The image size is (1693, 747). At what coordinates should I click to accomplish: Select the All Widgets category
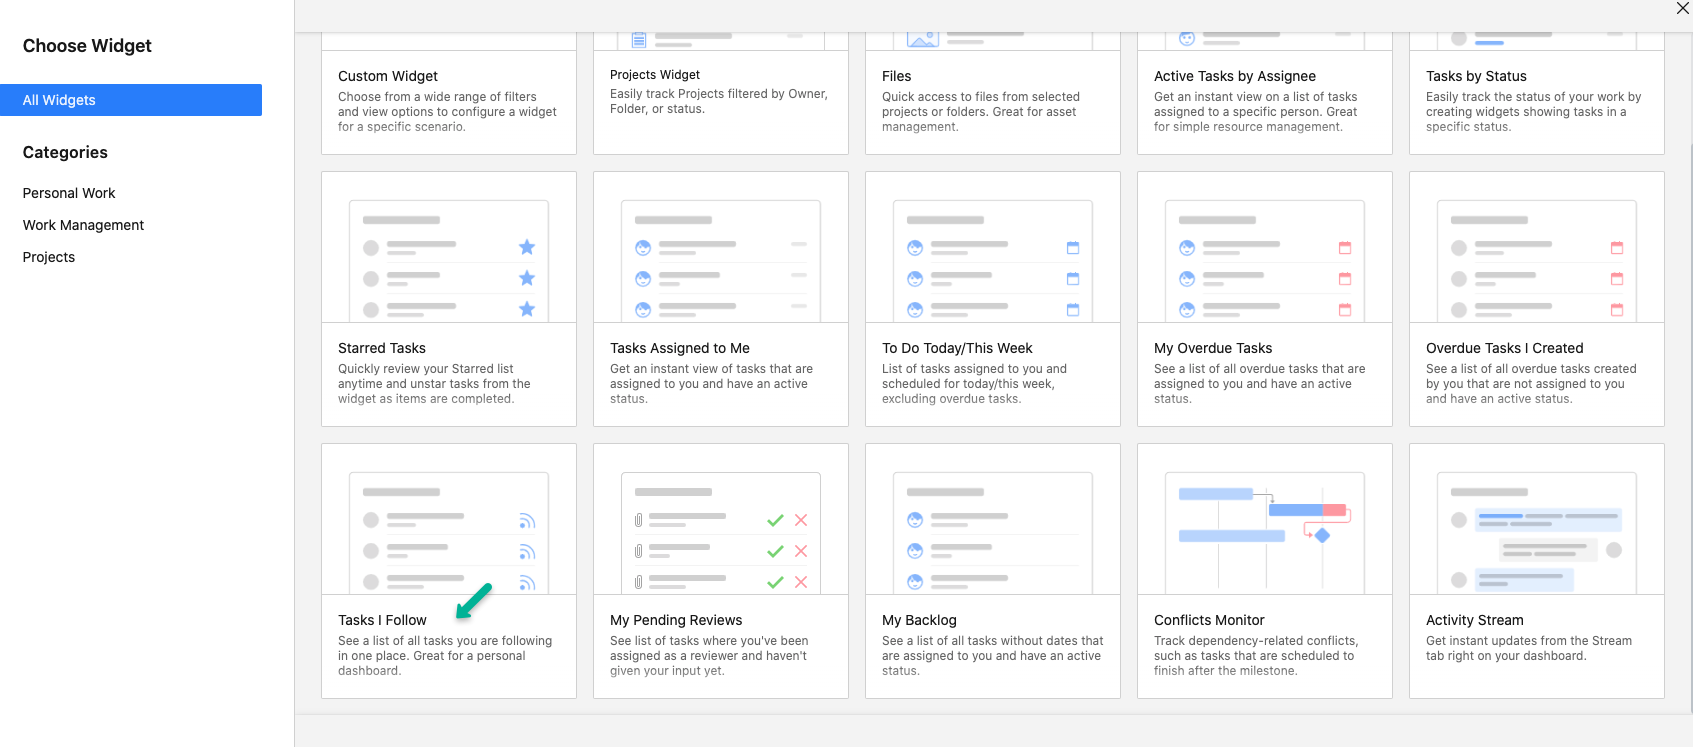tap(131, 100)
